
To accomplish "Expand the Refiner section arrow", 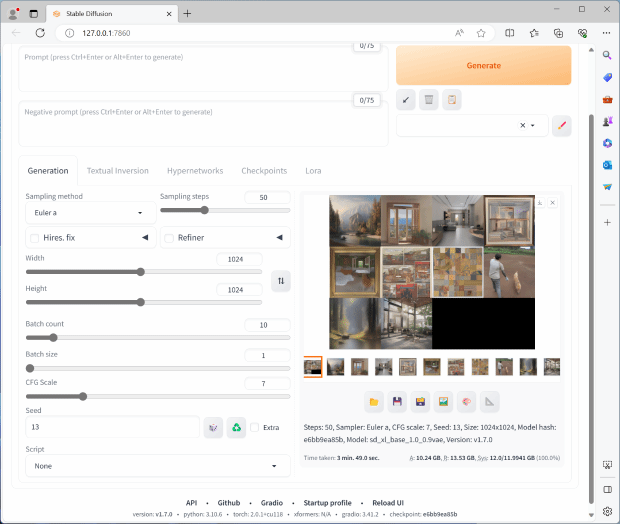I will coord(280,238).
